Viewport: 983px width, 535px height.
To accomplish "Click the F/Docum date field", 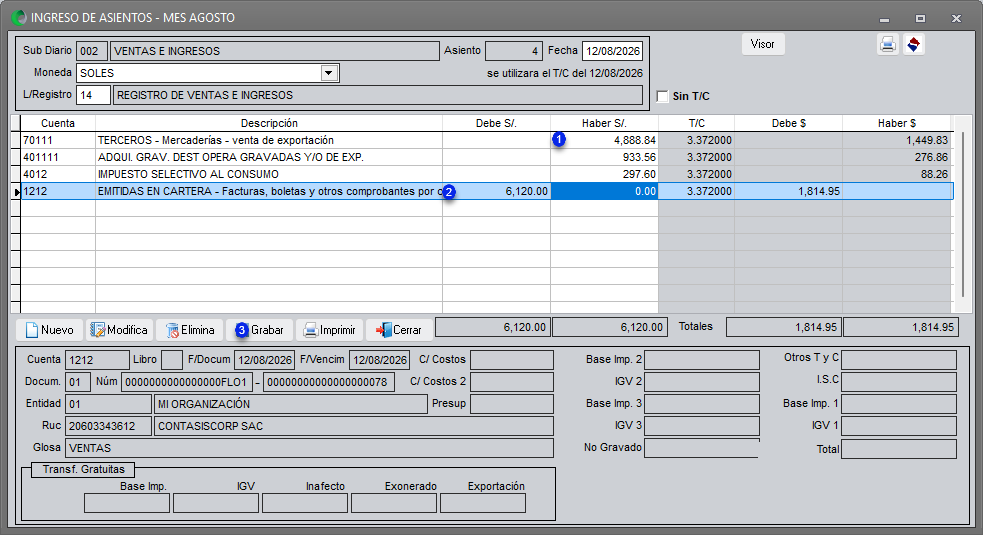I will pos(265,360).
